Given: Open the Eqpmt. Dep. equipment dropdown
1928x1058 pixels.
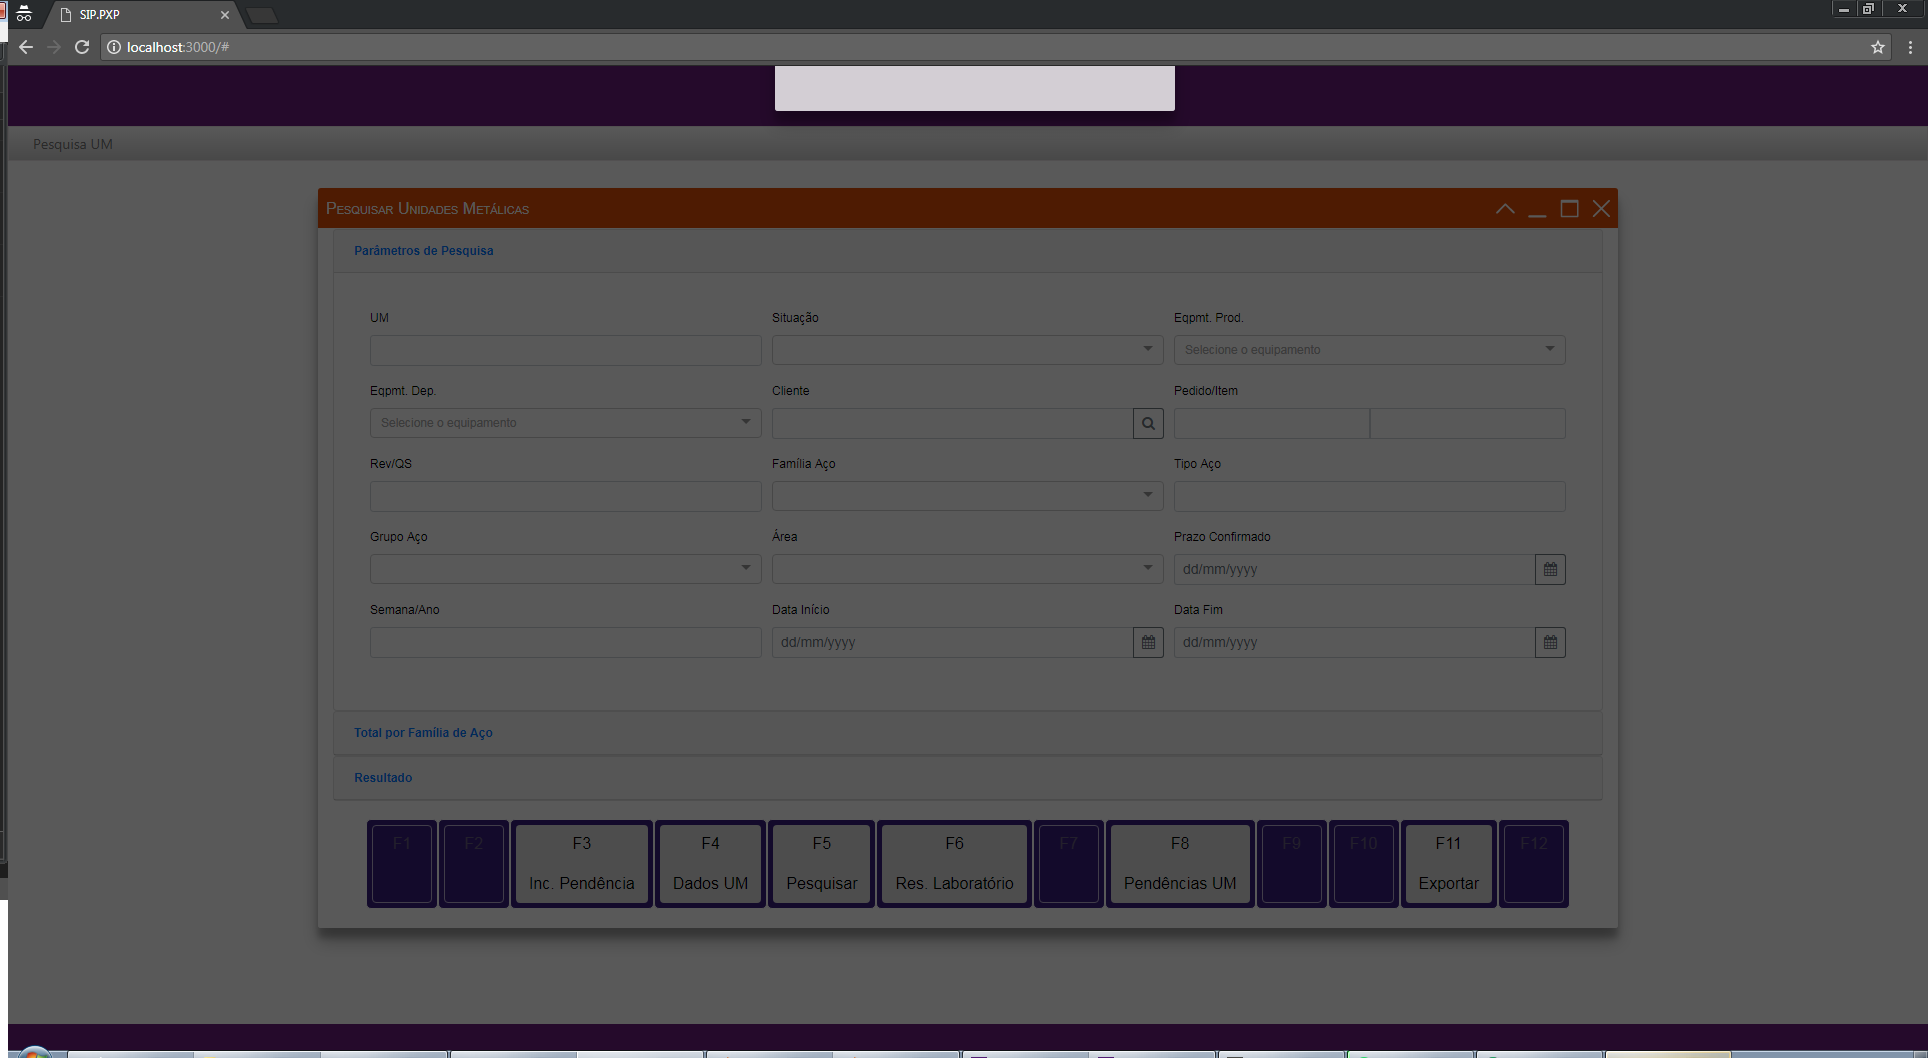Looking at the screenshot, I should (x=565, y=423).
